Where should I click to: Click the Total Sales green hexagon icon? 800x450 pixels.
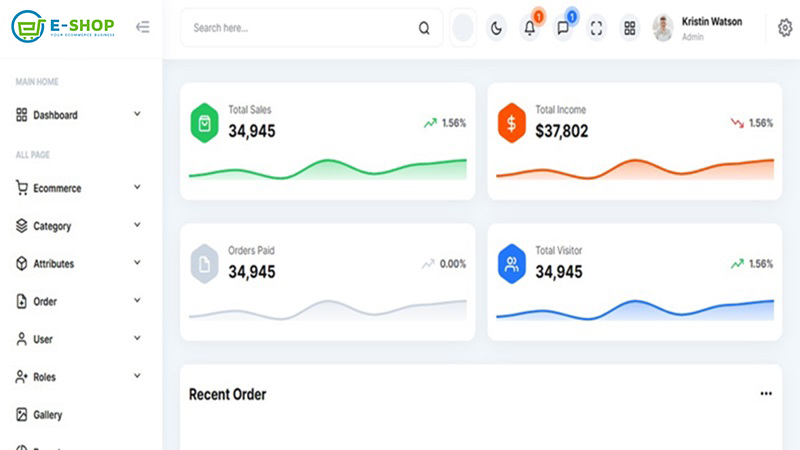[x=204, y=123]
